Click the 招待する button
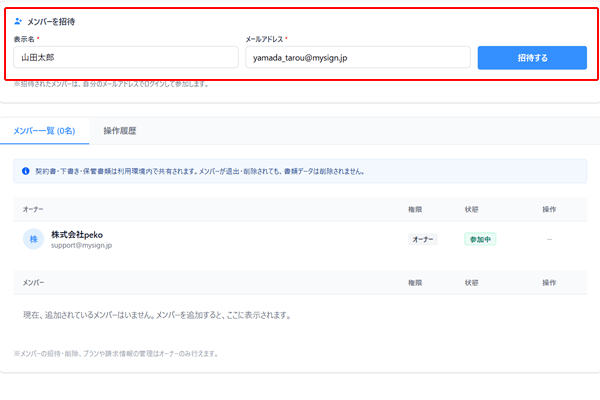600x400 pixels. (532, 58)
